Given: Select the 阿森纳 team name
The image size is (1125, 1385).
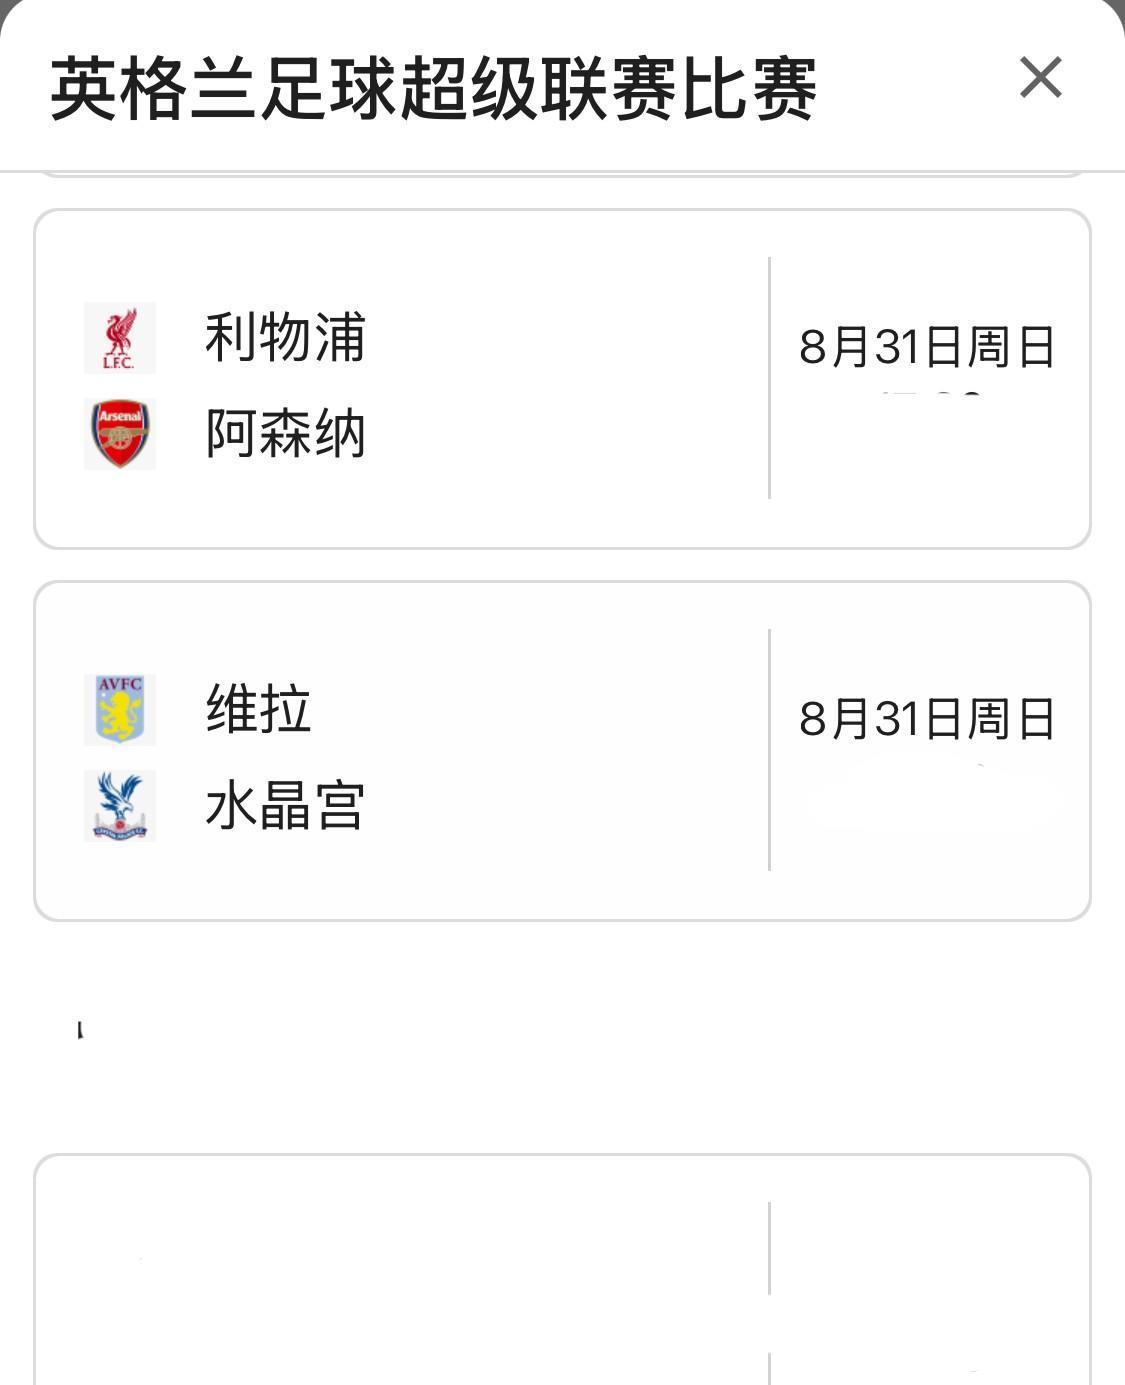Looking at the screenshot, I should click(285, 434).
